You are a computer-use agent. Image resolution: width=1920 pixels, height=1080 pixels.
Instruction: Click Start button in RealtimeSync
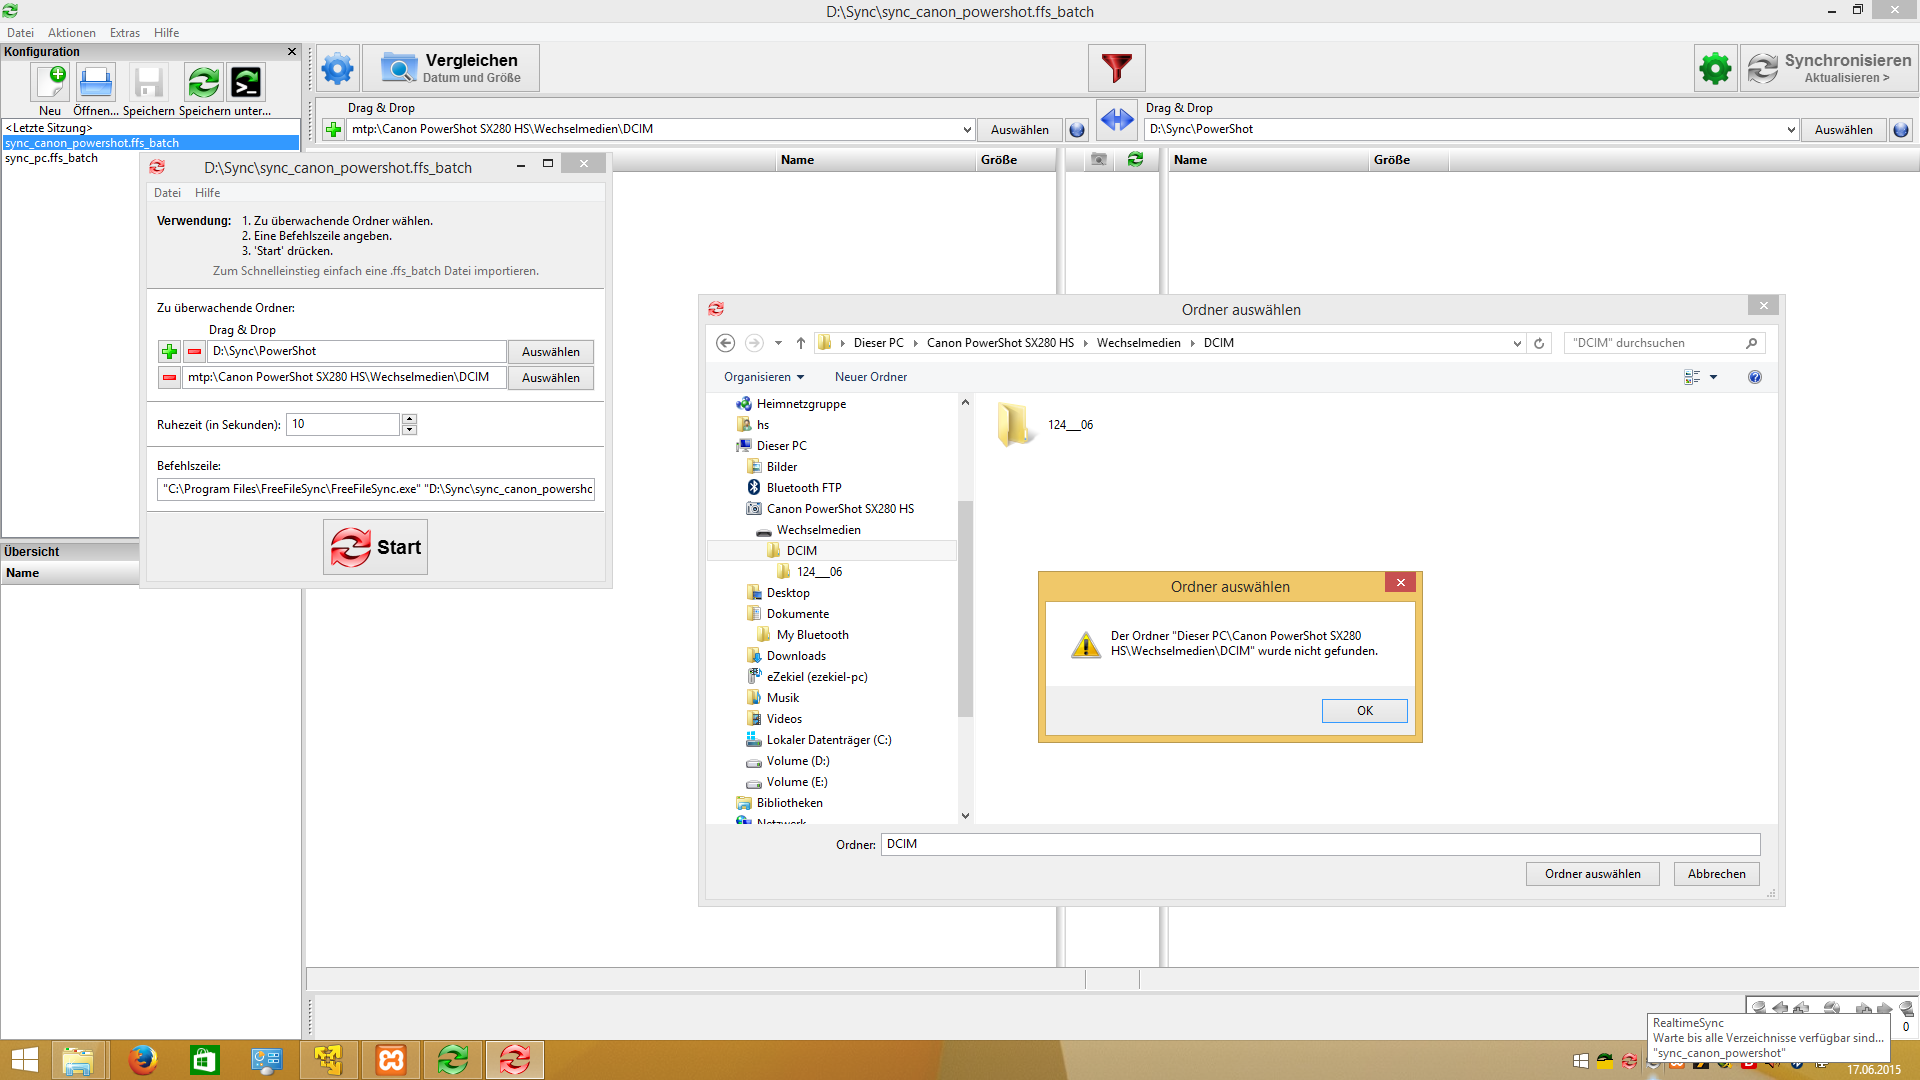375,547
